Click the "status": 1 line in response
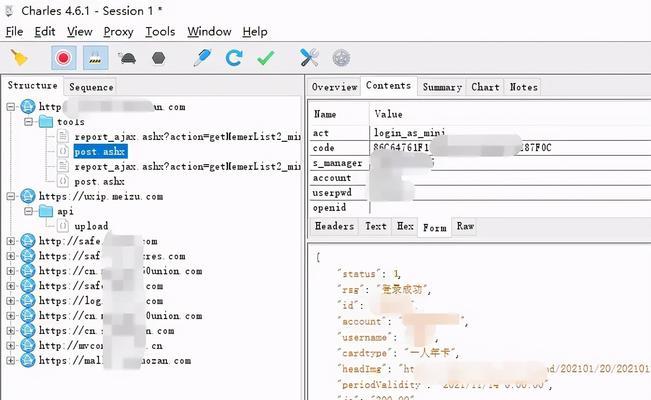This screenshot has width=651, height=400. coord(370,274)
